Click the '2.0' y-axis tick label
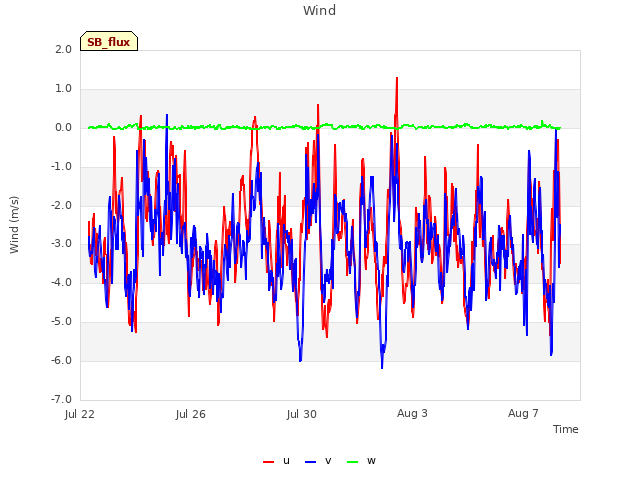 63,49
